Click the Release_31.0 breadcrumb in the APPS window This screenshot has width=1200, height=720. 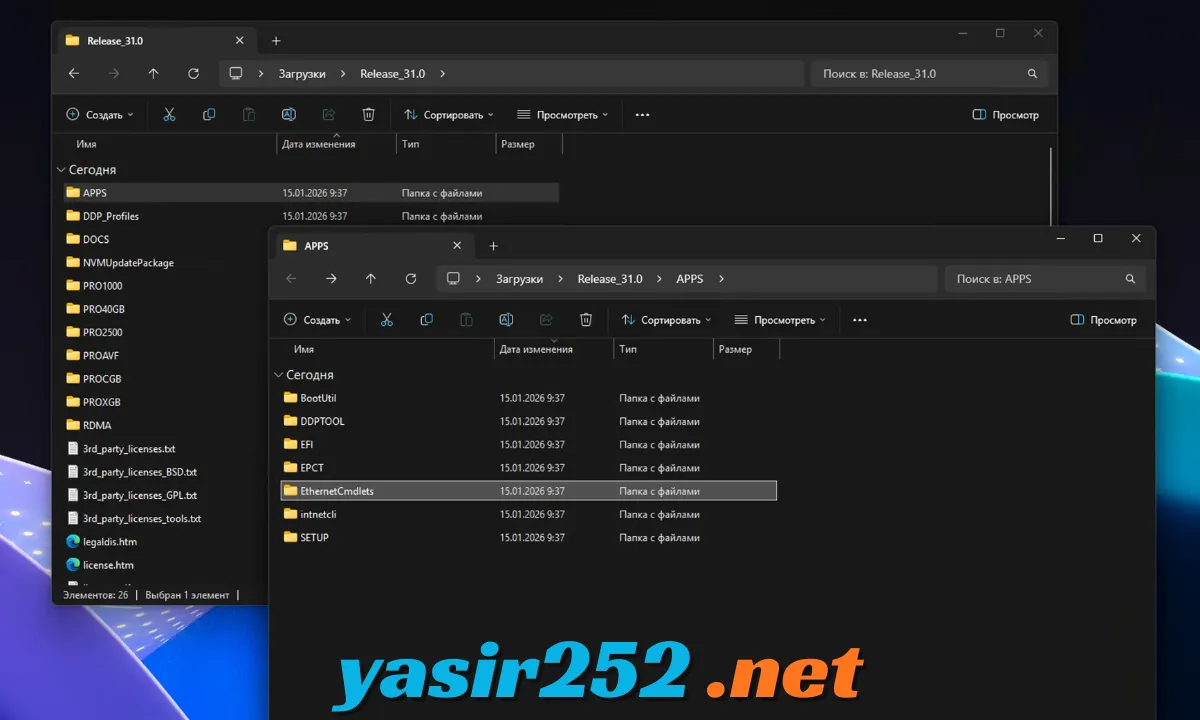tap(610, 279)
